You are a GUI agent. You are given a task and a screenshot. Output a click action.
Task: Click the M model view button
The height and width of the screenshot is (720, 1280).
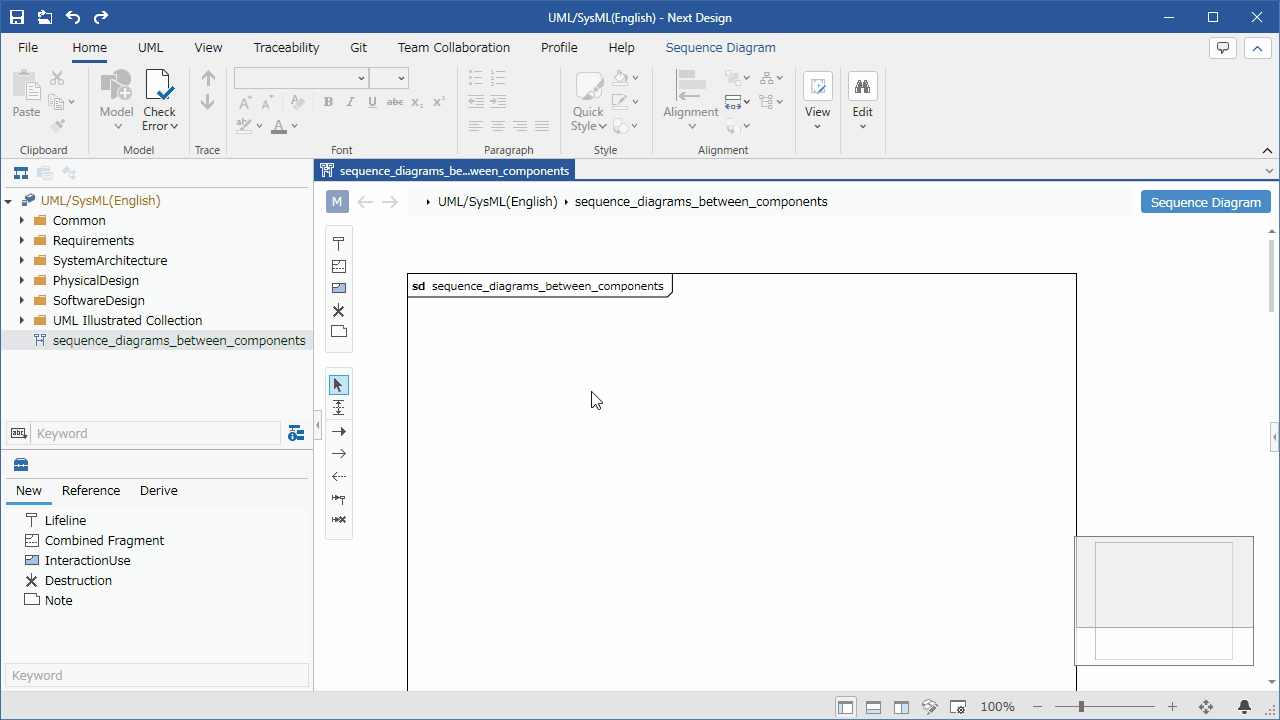pyautogui.click(x=337, y=202)
